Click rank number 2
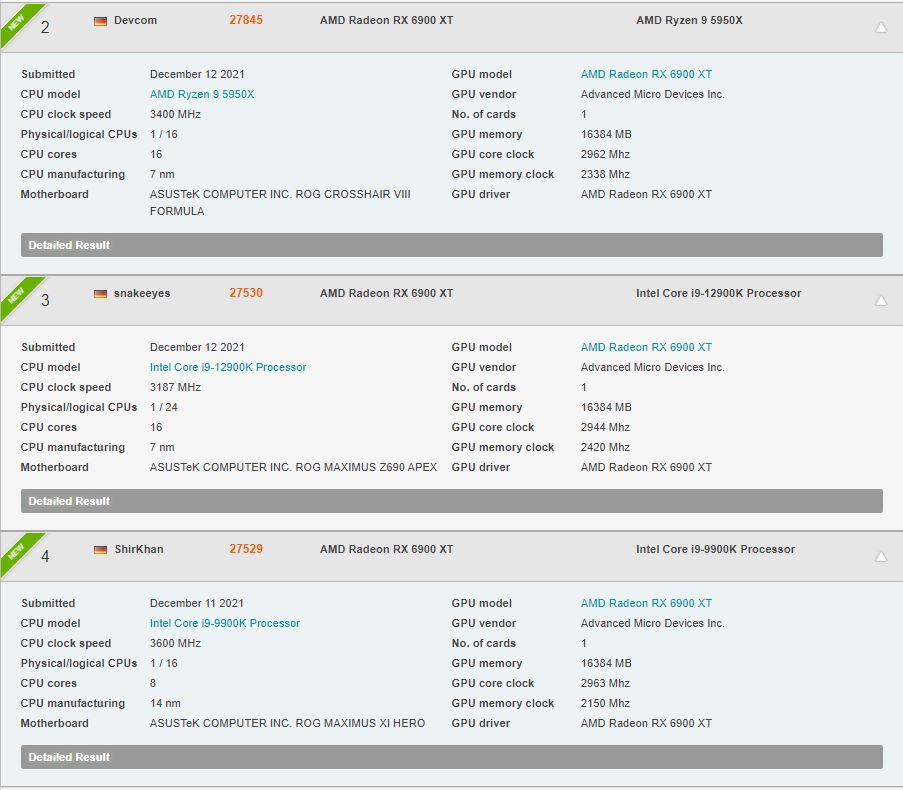Screen dimensions: 903x790 45,27
